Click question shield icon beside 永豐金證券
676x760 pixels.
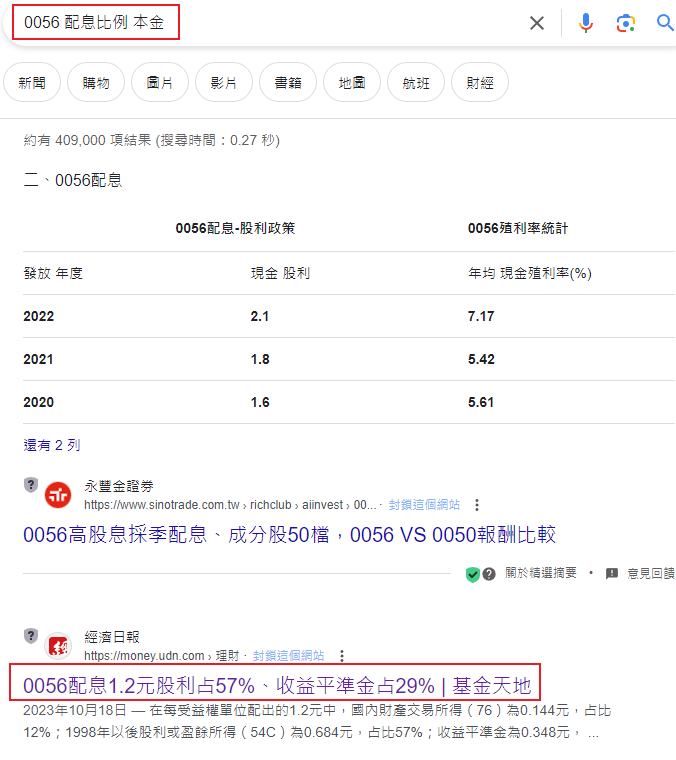coord(31,485)
